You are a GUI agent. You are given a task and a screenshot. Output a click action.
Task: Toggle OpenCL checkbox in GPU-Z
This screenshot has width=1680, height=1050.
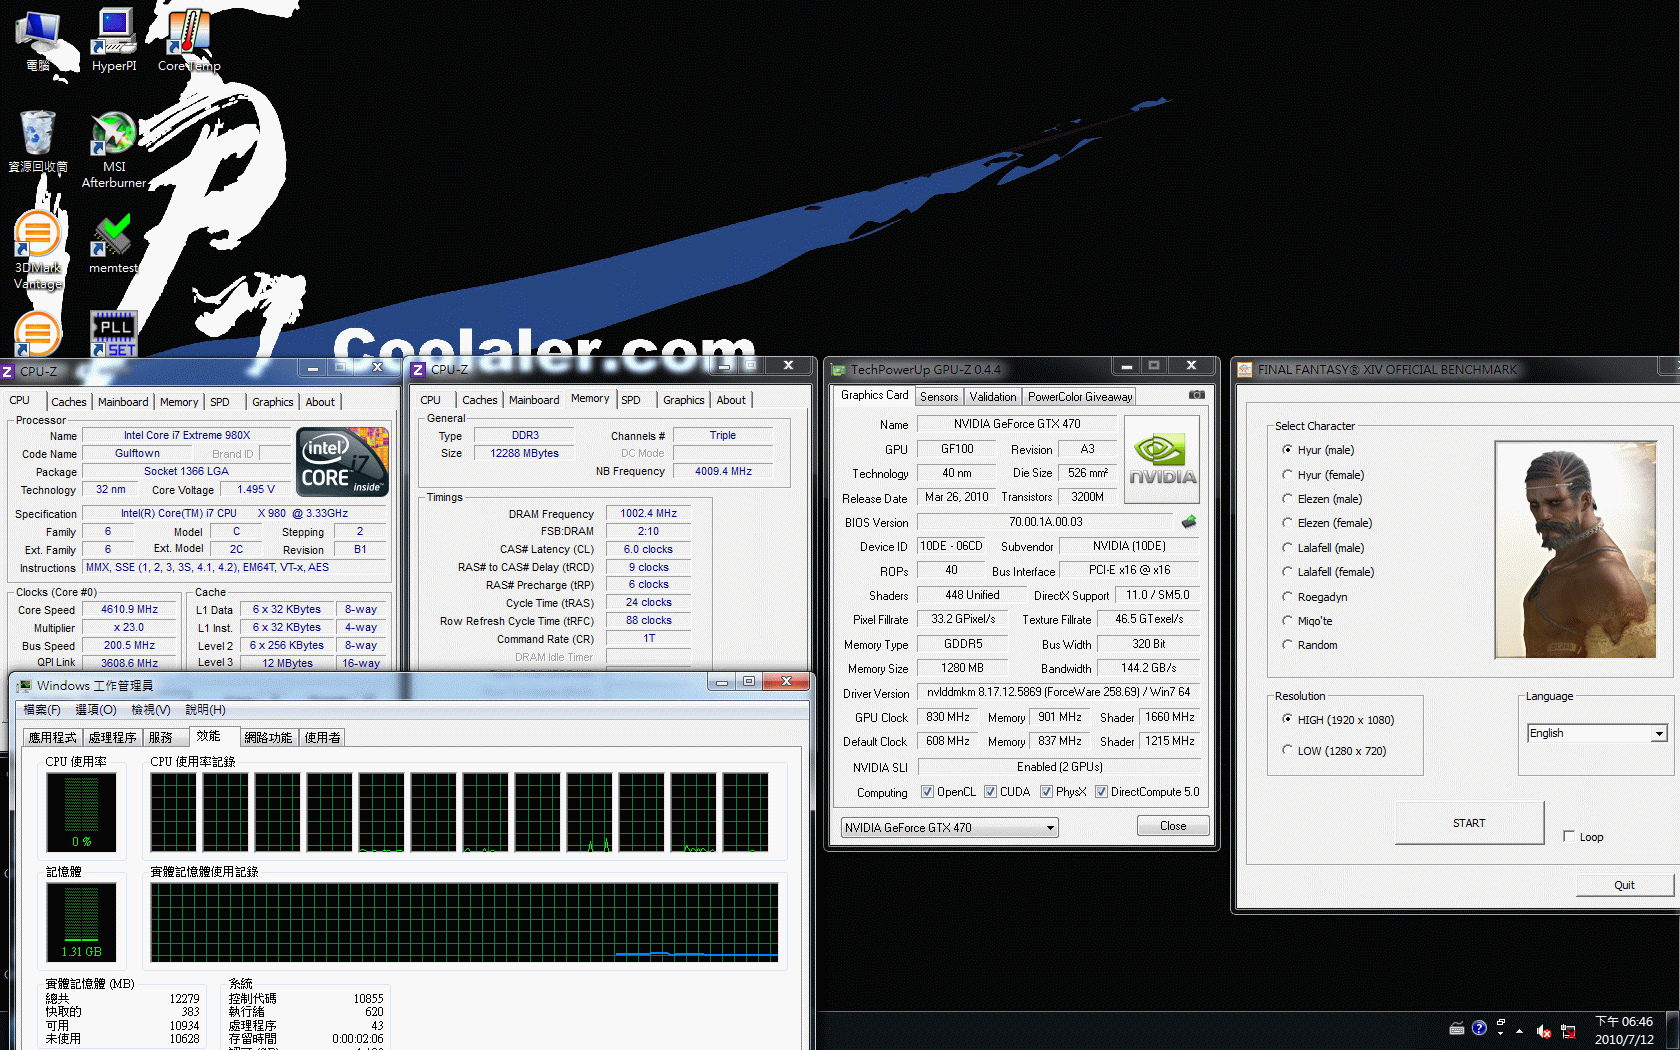point(927,792)
